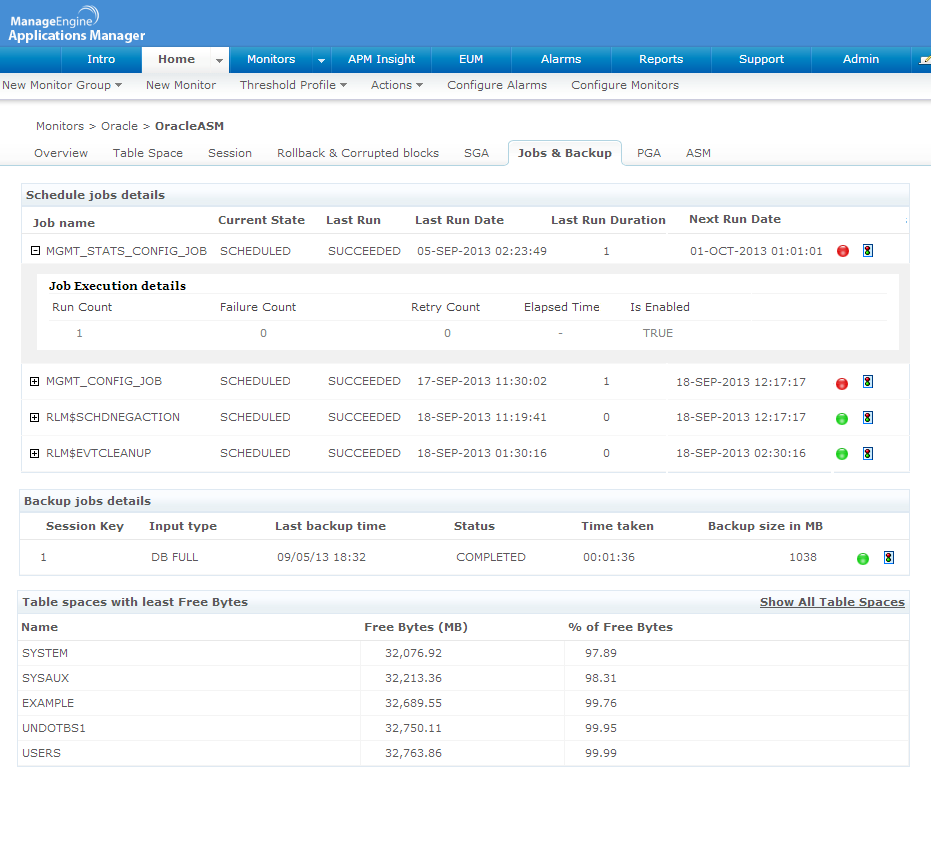Image resolution: width=931 pixels, height=860 pixels.
Task: Open alarm configuration icon for MGMT_STATS_CONFIG_JOB row
Action: [867, 251]
